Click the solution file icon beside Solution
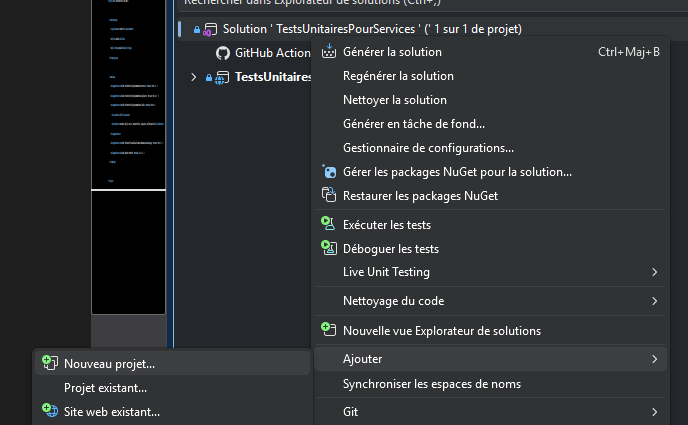Viewport: 688px width, 425px height. (x=210, y=30)
